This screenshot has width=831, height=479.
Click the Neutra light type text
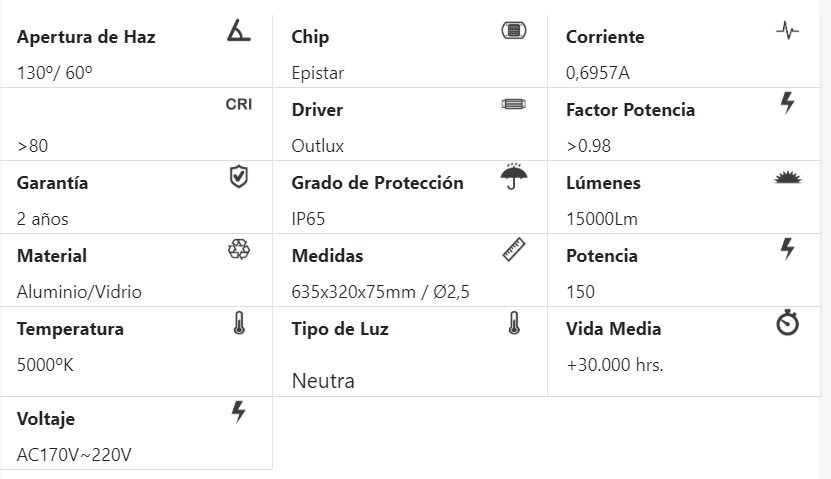pyautogui.click(x=323, y=381)
